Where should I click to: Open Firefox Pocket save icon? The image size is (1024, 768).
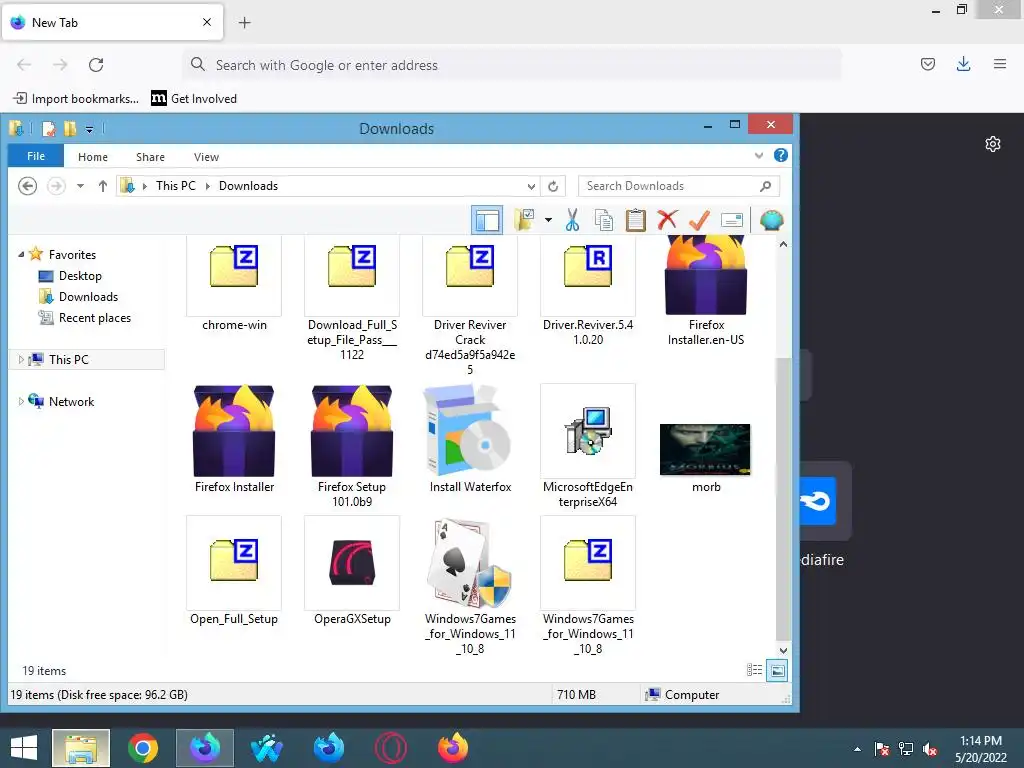click(927, 64)
